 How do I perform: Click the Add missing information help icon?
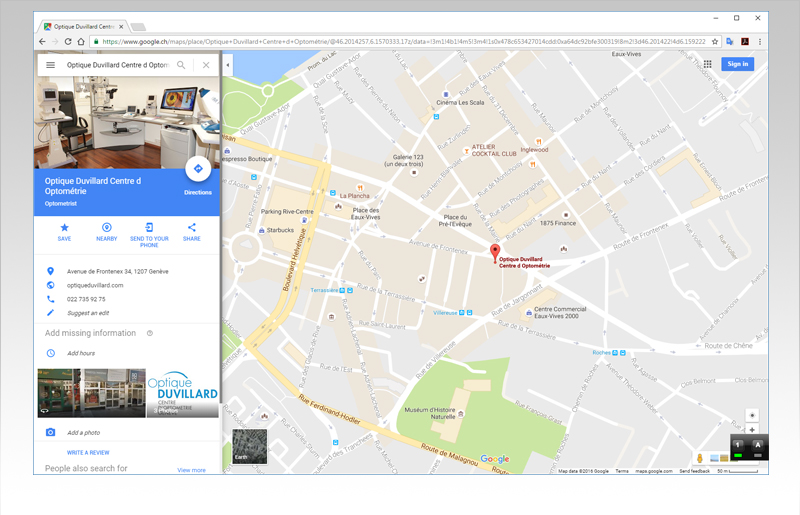click(150, 333)
